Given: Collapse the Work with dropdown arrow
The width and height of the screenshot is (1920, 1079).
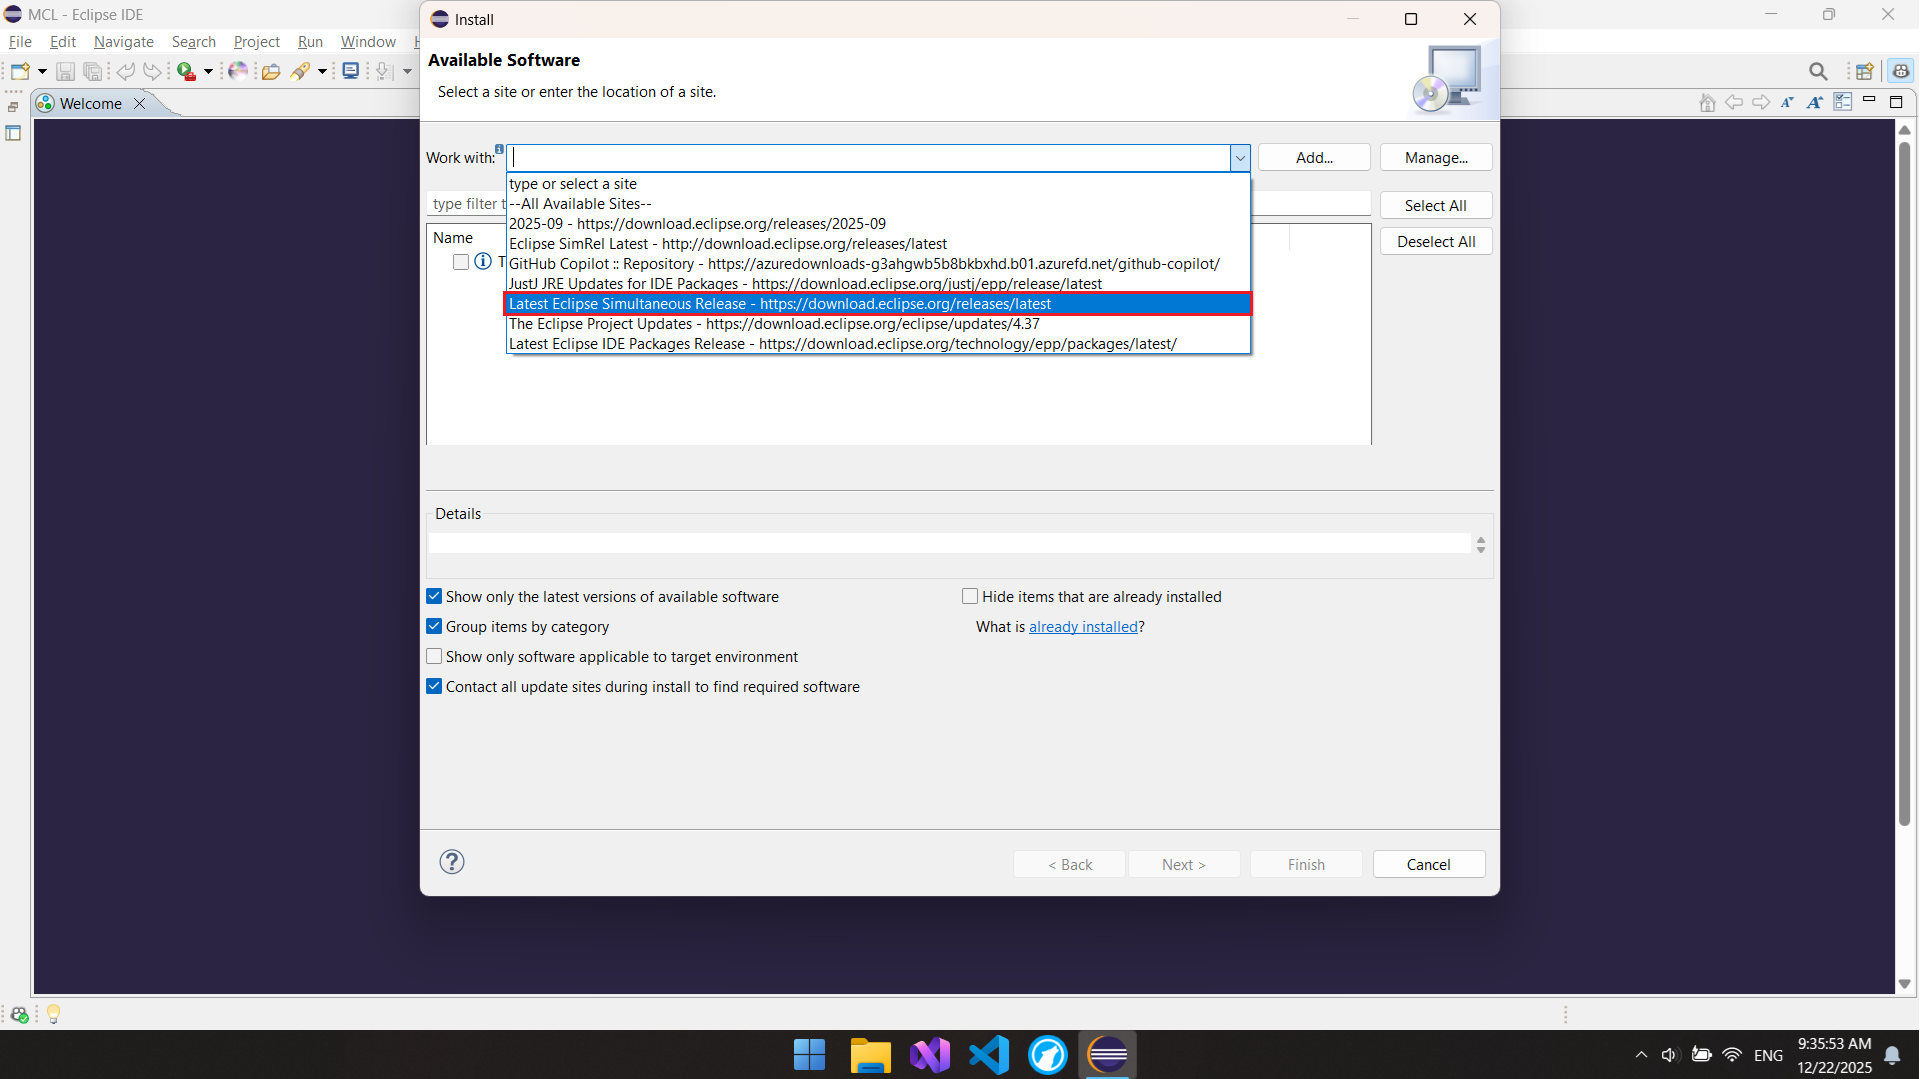Looking at the screenshot, I should pos(1240,158).
